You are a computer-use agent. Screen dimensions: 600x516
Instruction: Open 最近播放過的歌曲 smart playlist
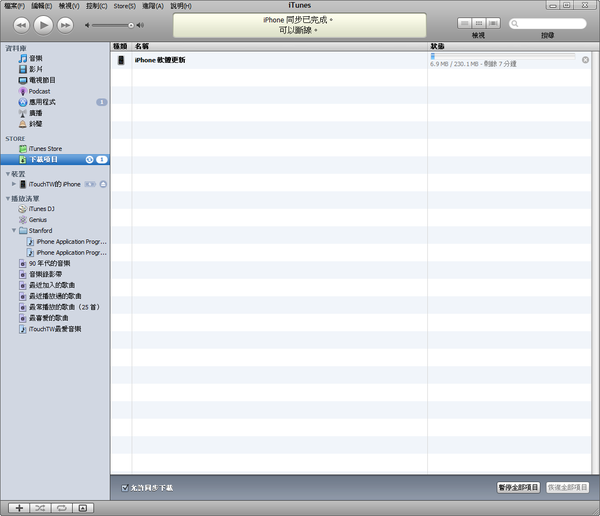click(55, 296)
